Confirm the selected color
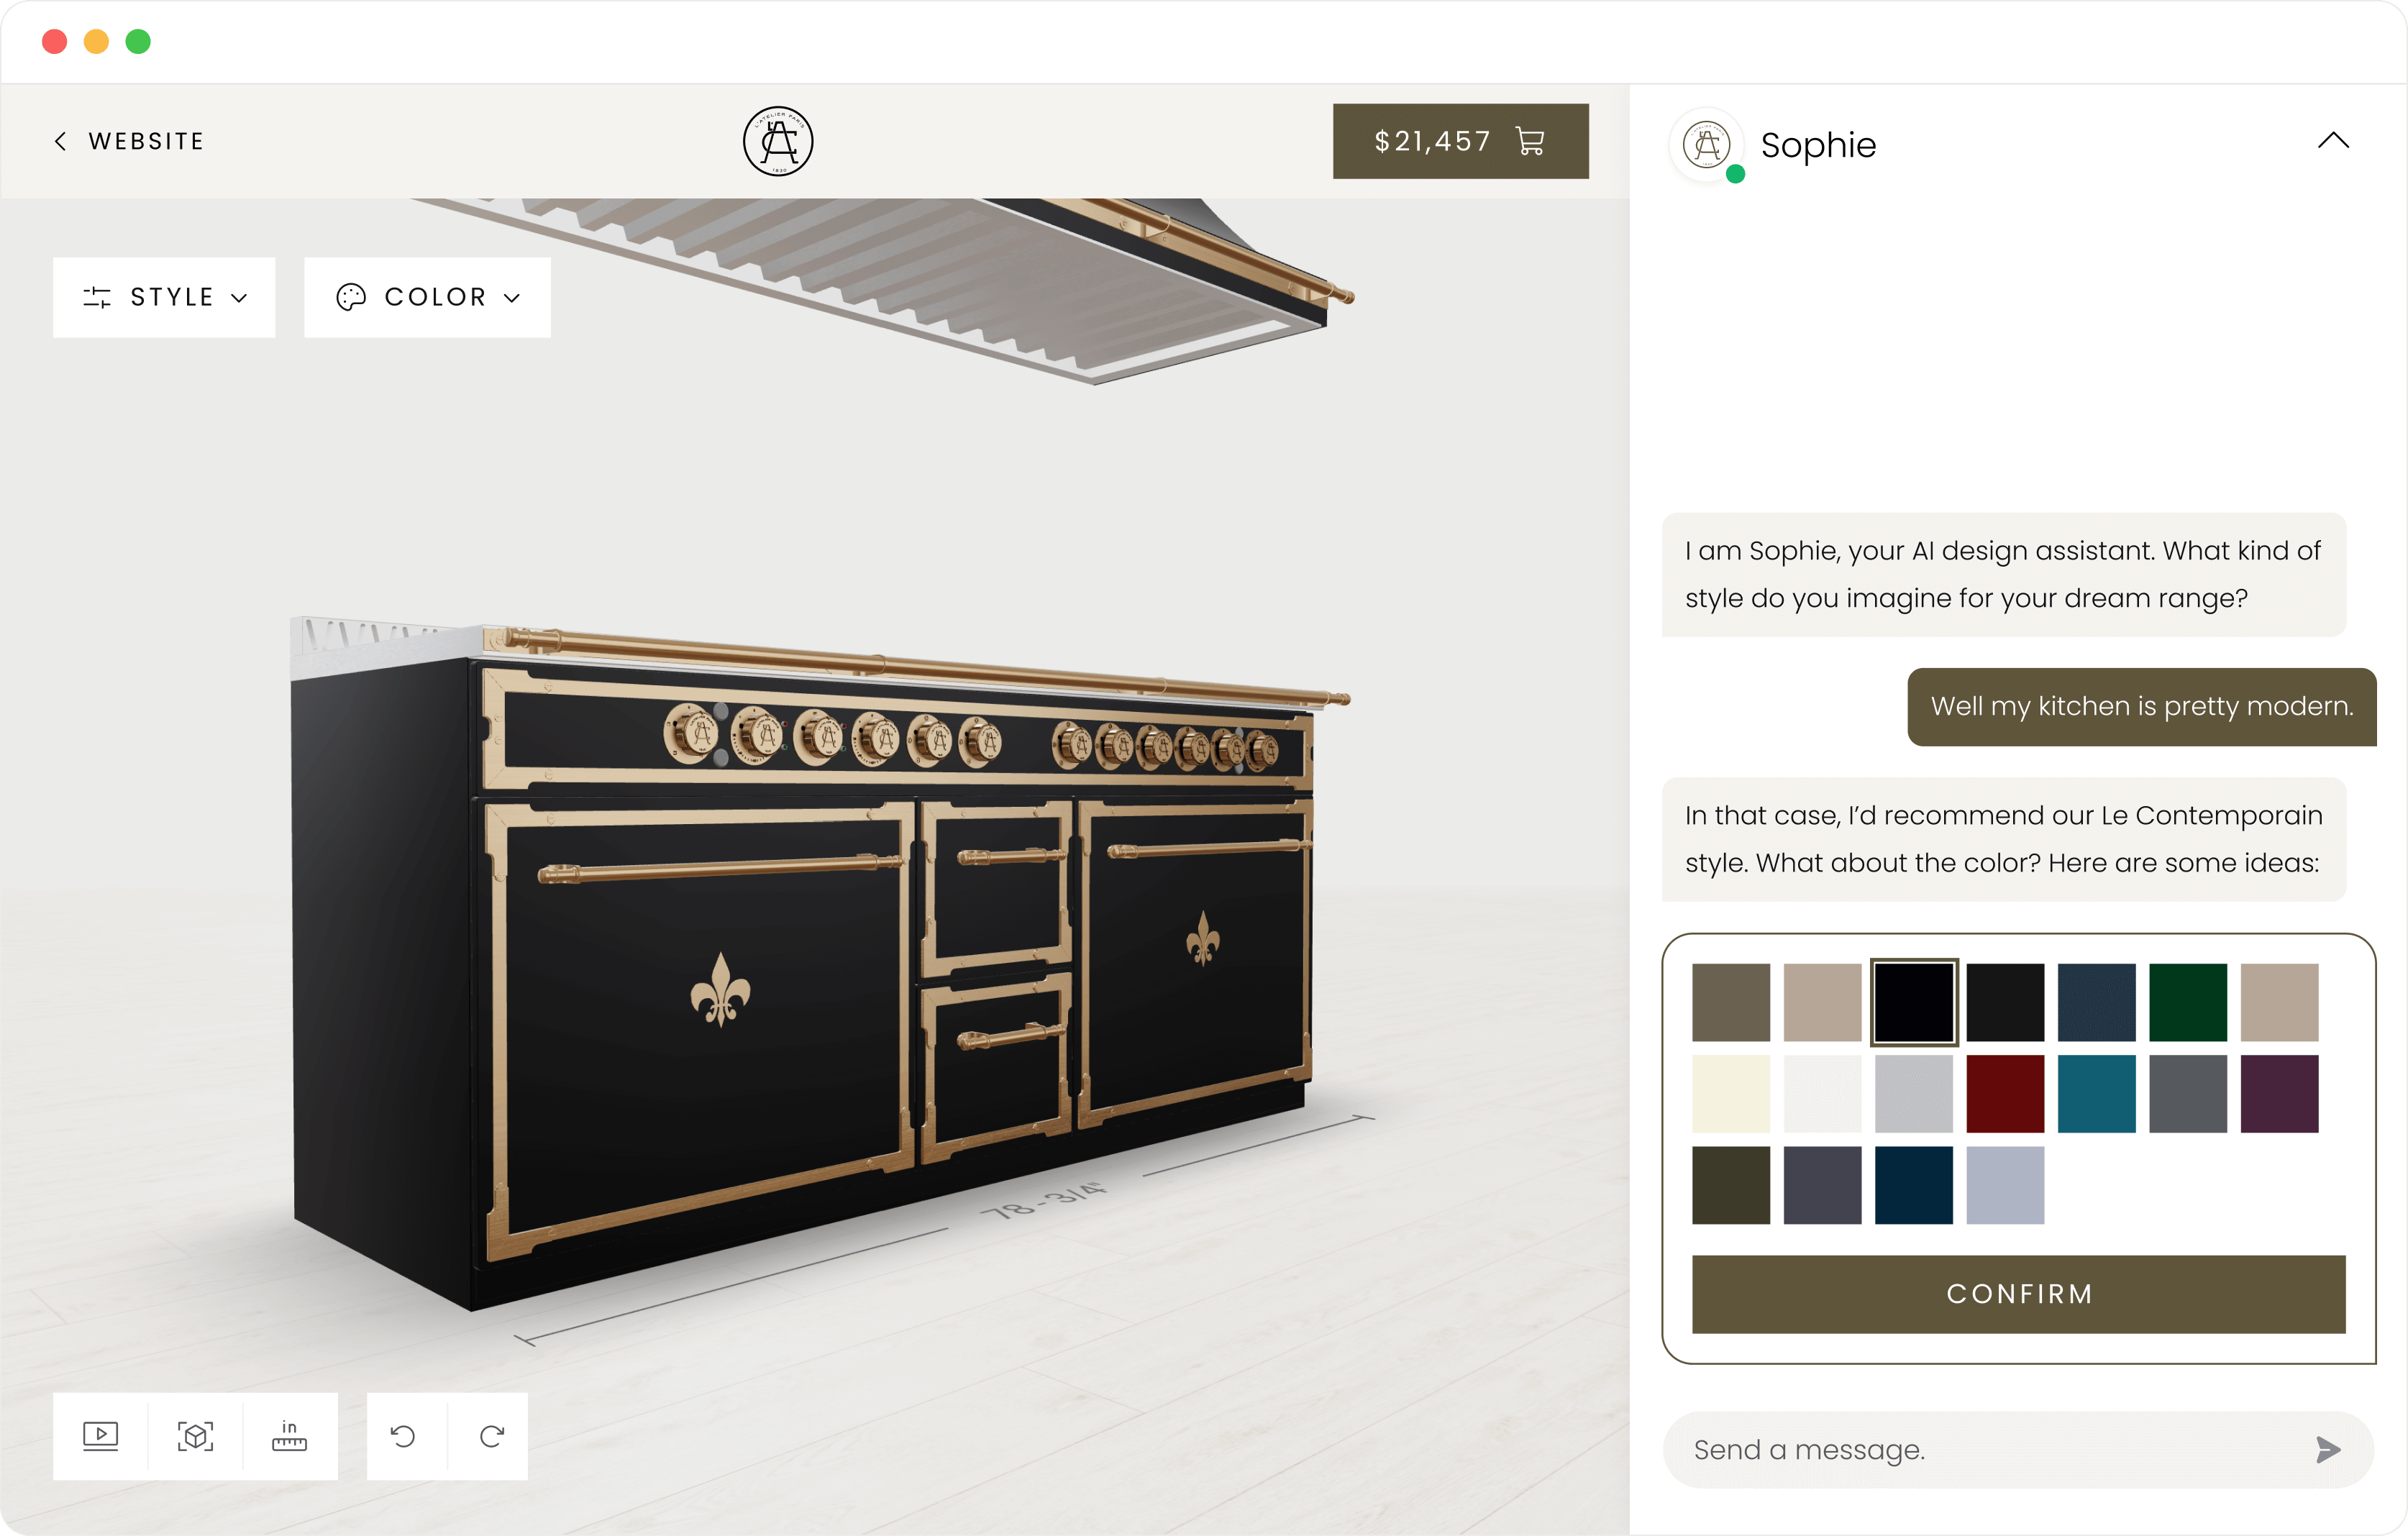Screen dimensions: 2408x1536 (x=2018, y=1293)
